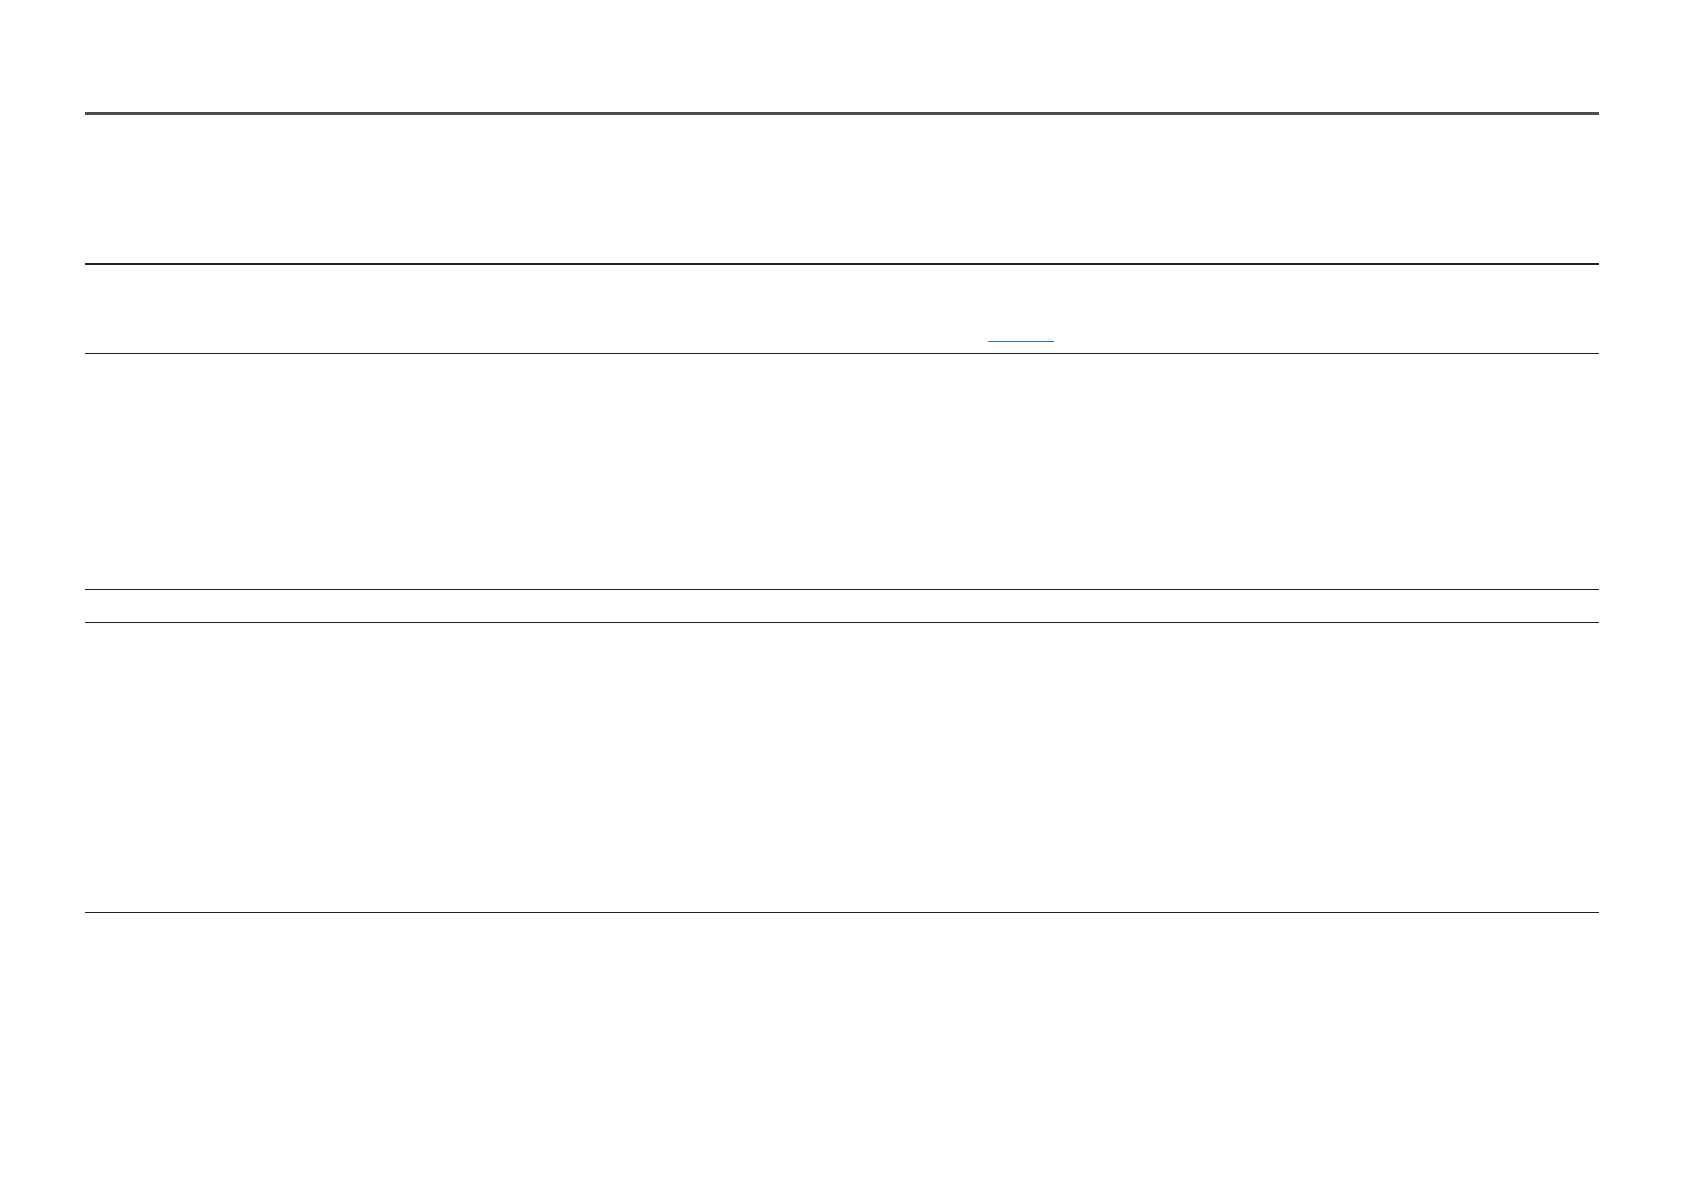Click the upper border of the narrow row
1684x1191 pixels.
tap(841, 590)
